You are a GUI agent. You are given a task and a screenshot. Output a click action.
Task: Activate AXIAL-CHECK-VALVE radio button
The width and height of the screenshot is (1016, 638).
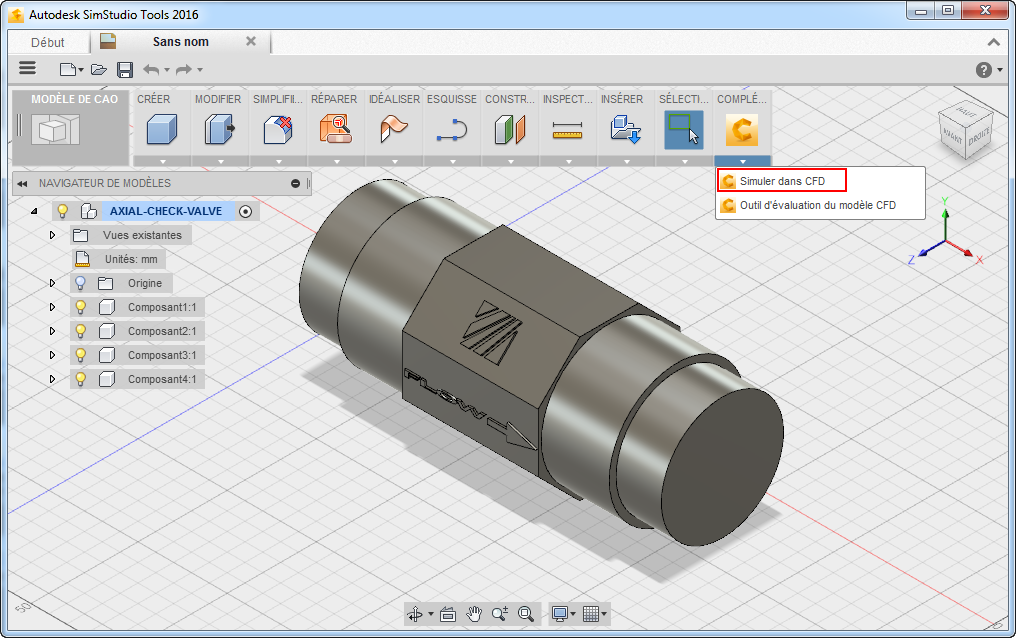[x=246, y=211]
